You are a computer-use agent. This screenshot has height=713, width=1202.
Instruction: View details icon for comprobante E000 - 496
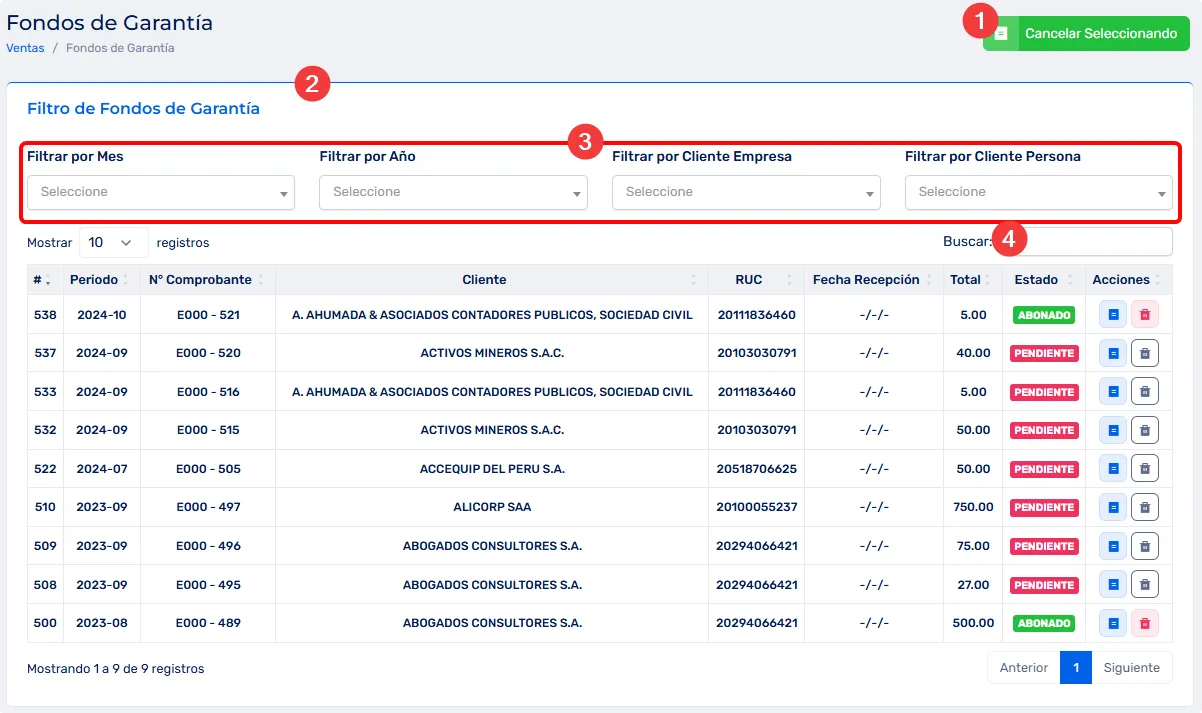tap(1113, 546)
